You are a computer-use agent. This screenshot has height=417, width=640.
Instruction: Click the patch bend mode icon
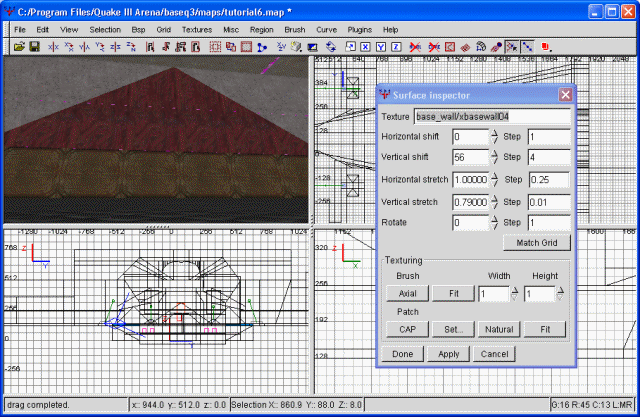(x=481, y=47)
